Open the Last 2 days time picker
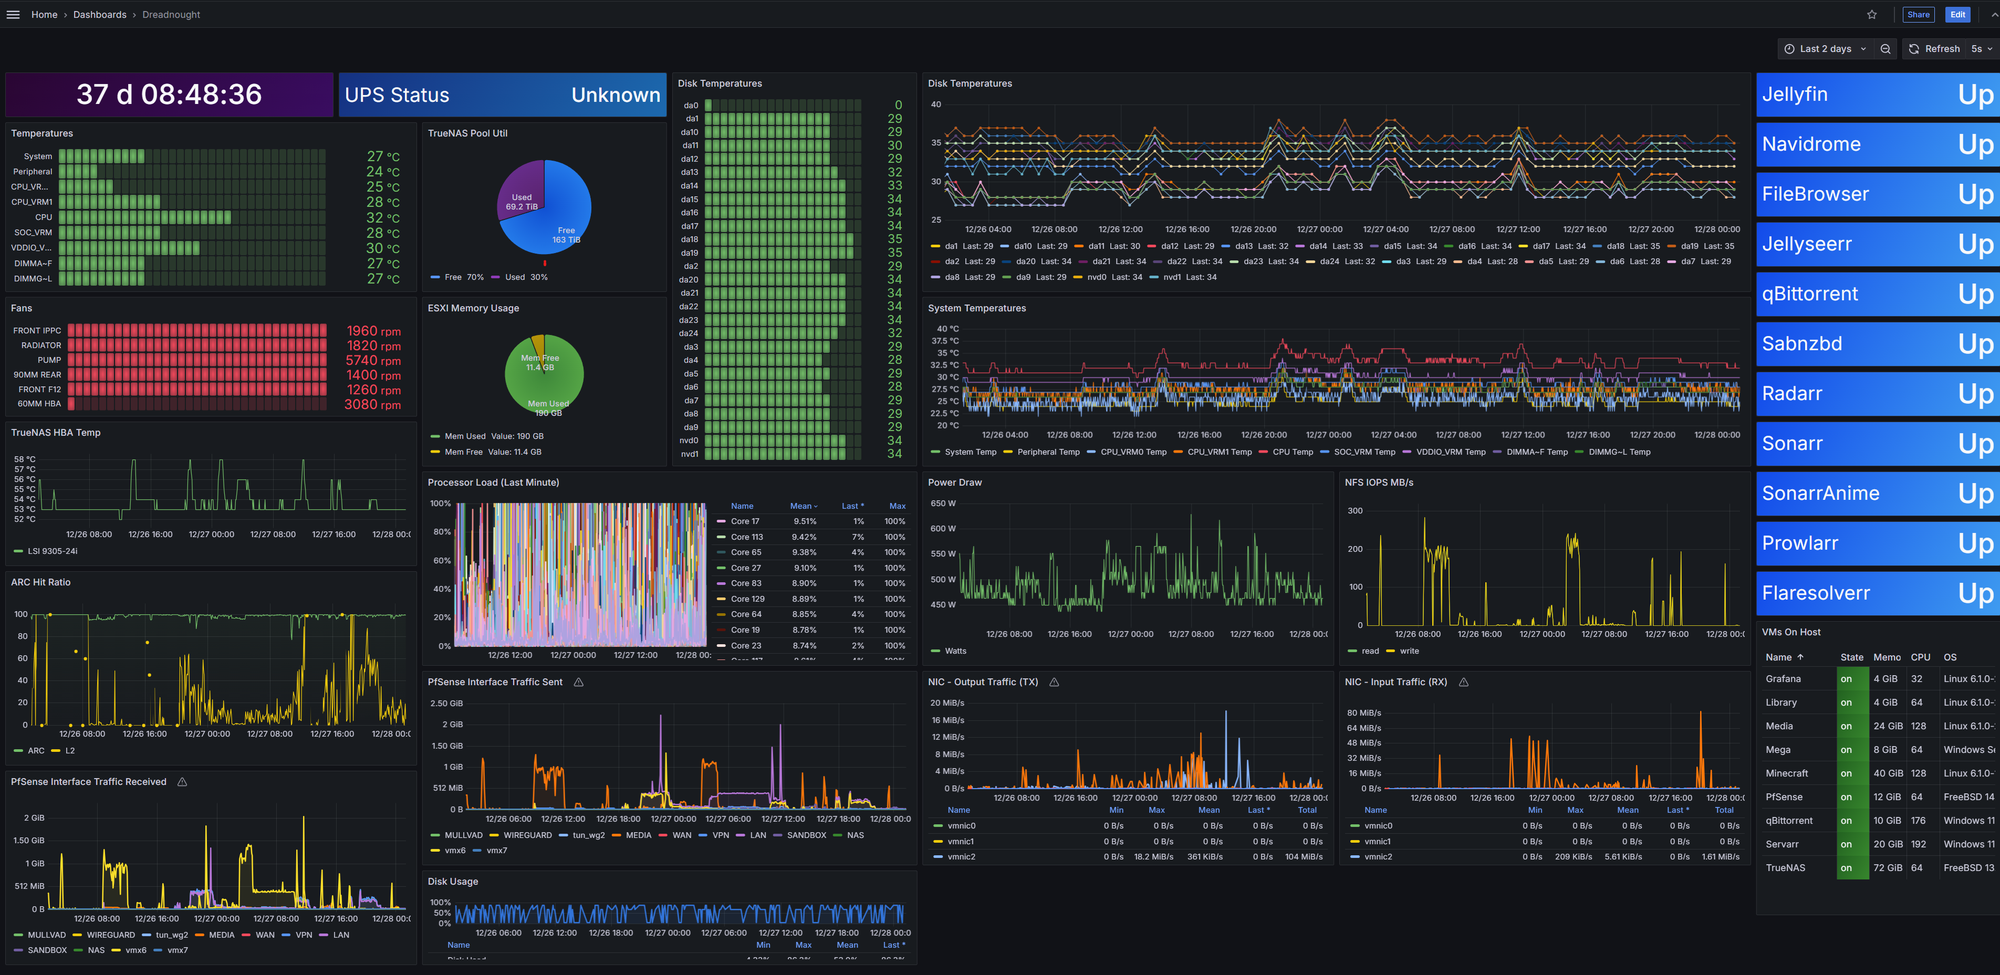This screenshot has height=975, width=2000. pos(1825,49)
